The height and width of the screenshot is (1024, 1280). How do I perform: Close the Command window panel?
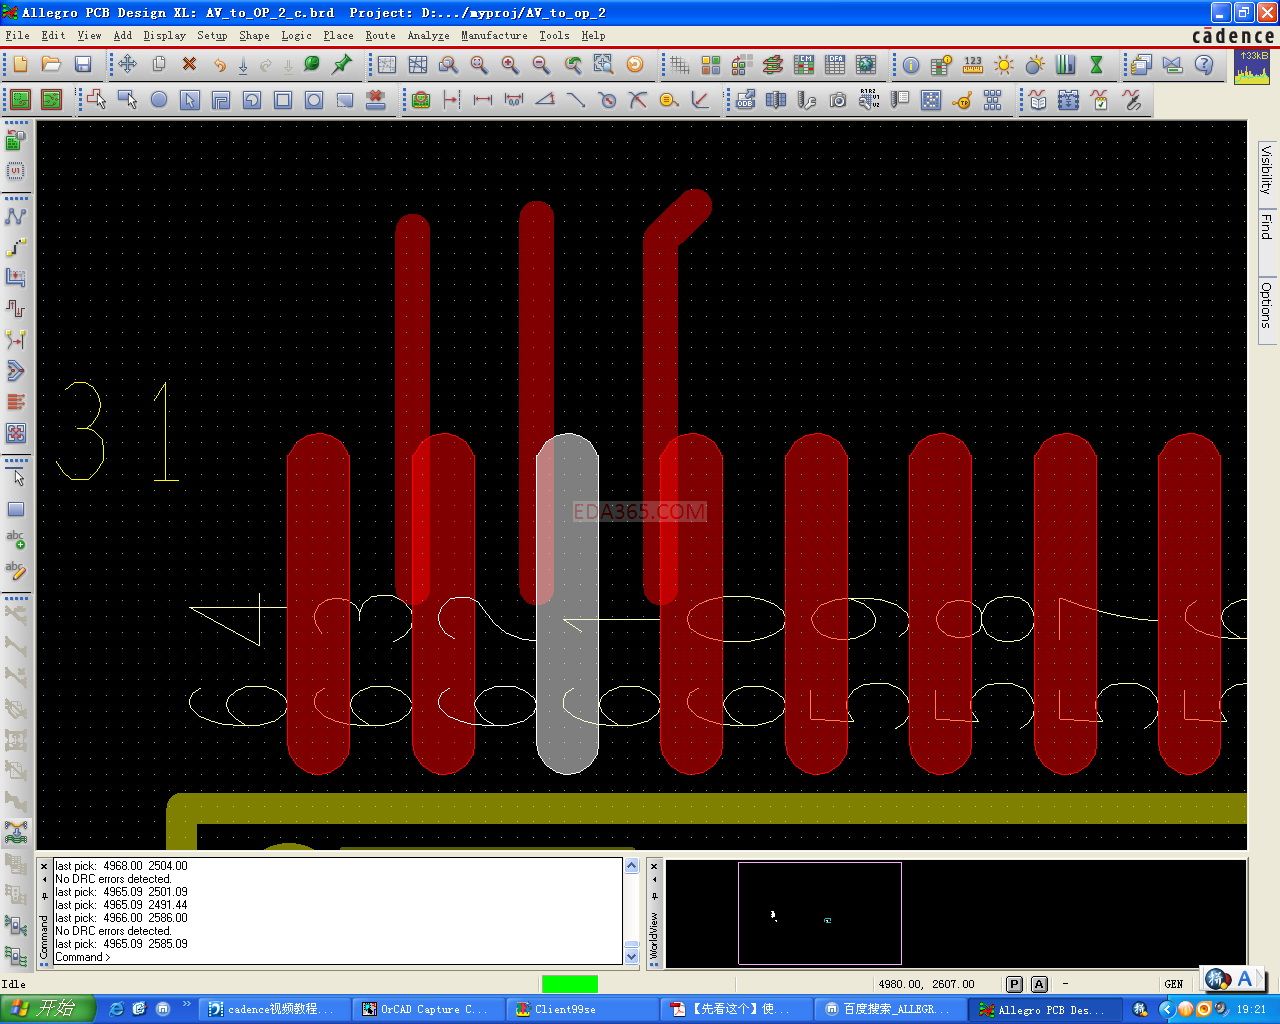[44, 866]
